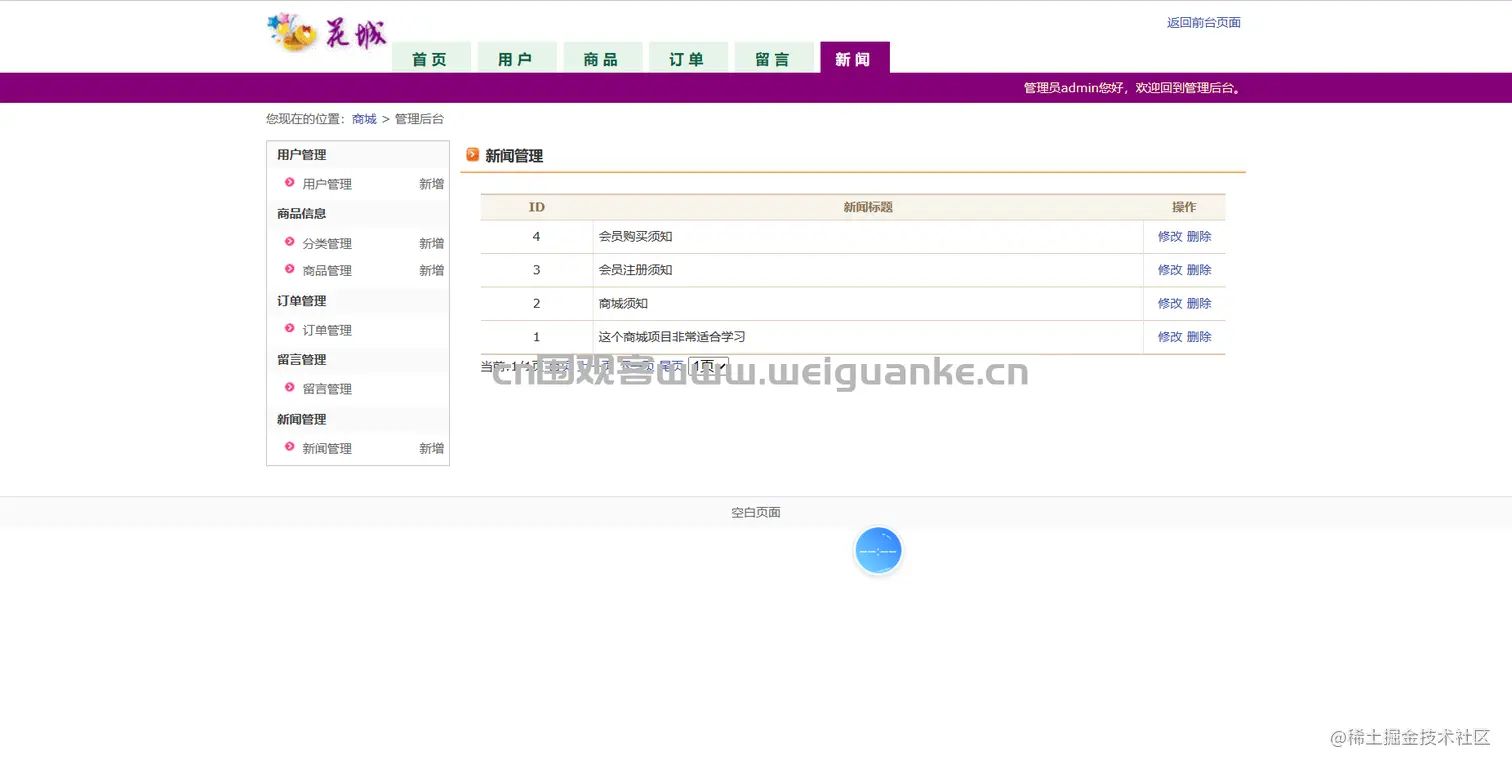Click the 花城 site logo
The width and height of the screenshot is (1512, 769).
(x=327, y=33)
